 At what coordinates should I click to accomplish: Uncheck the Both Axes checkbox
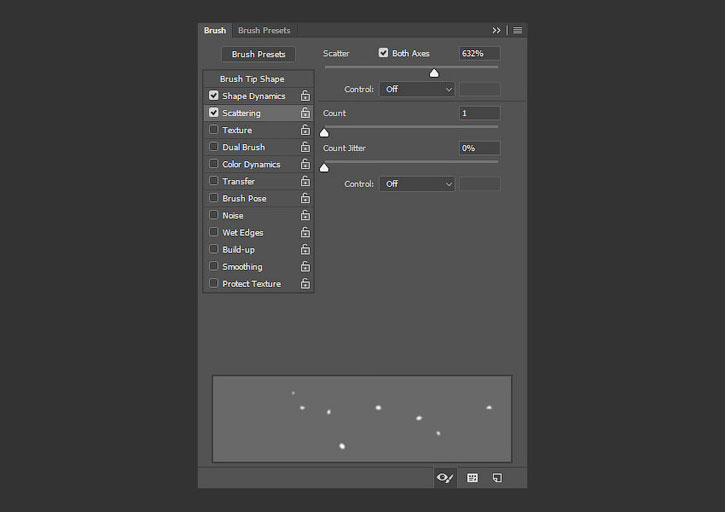[x=383, y=53]
